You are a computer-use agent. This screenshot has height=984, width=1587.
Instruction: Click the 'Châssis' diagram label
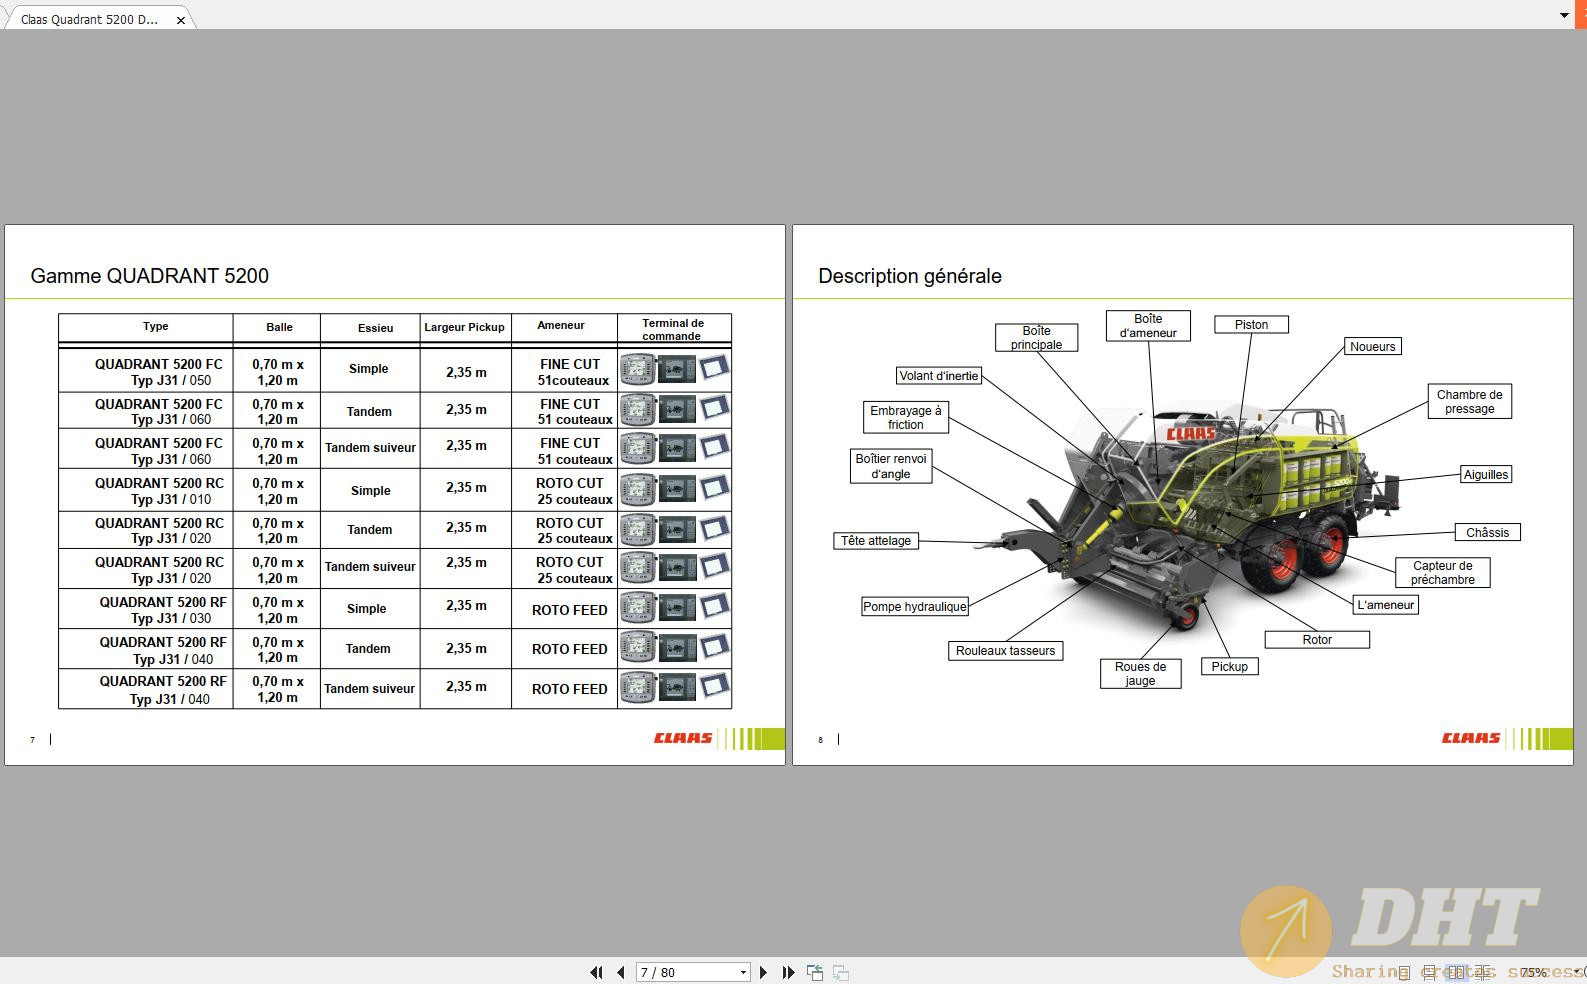(x=1487, y=533)
